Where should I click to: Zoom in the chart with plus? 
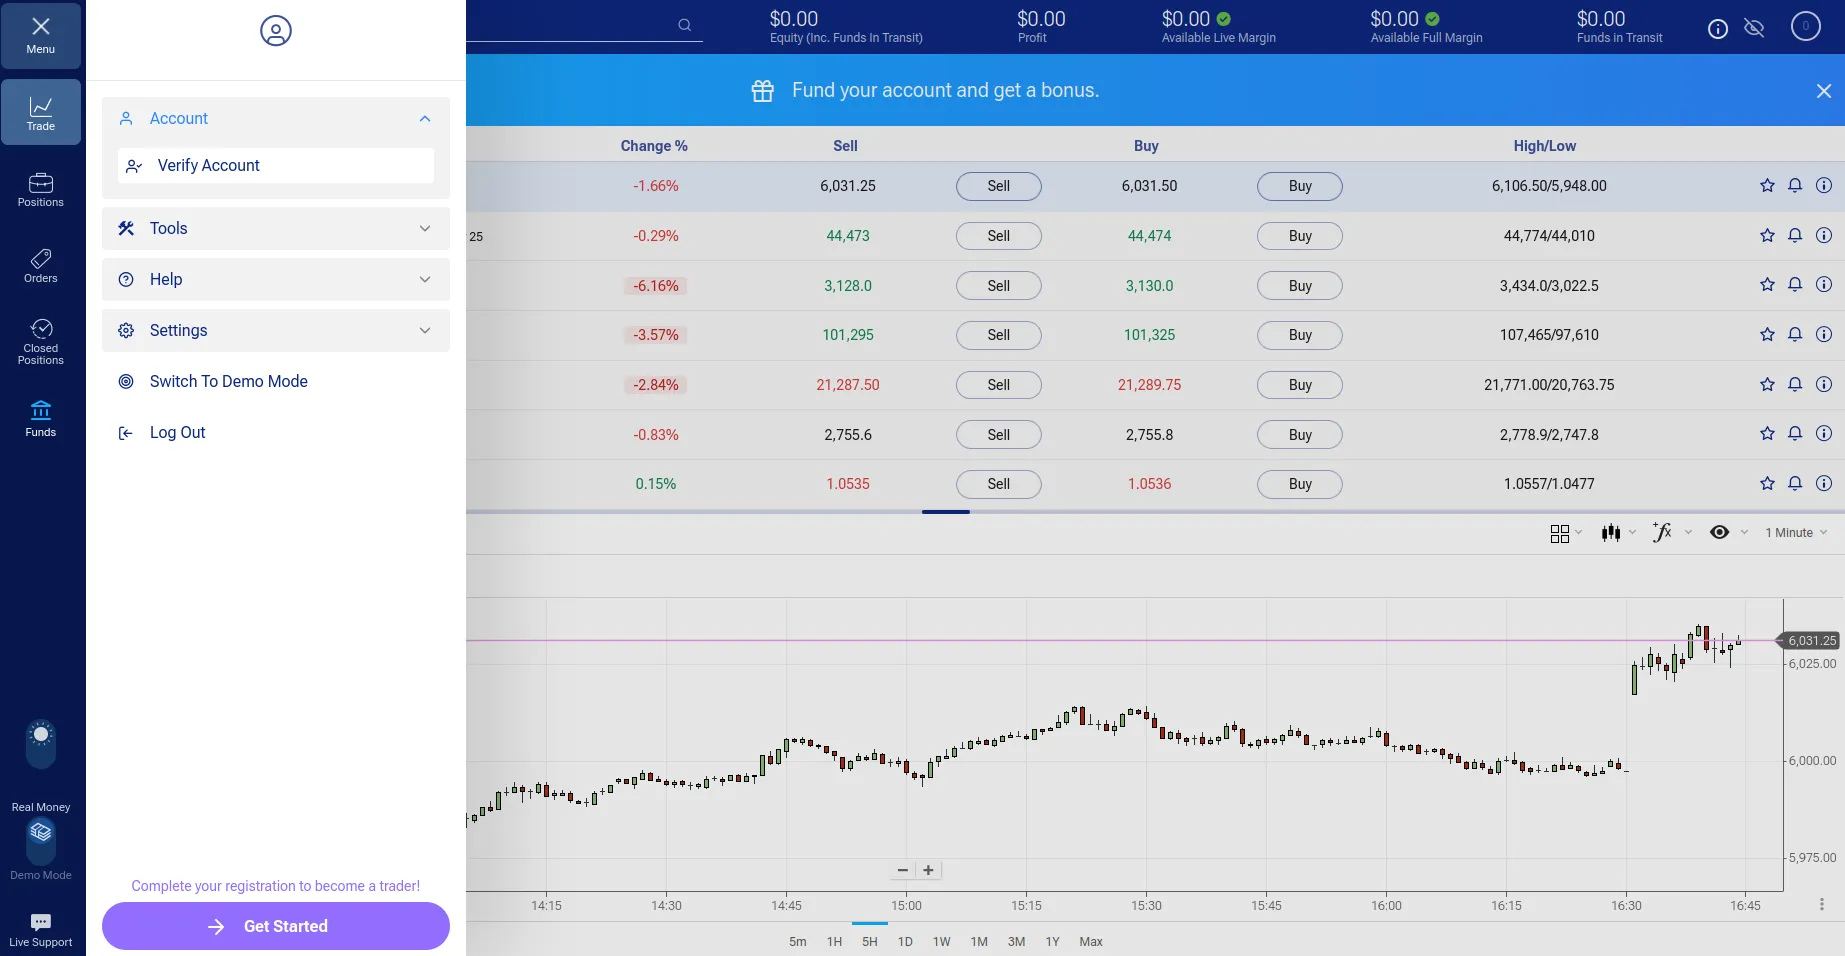(x=929, y=870)
